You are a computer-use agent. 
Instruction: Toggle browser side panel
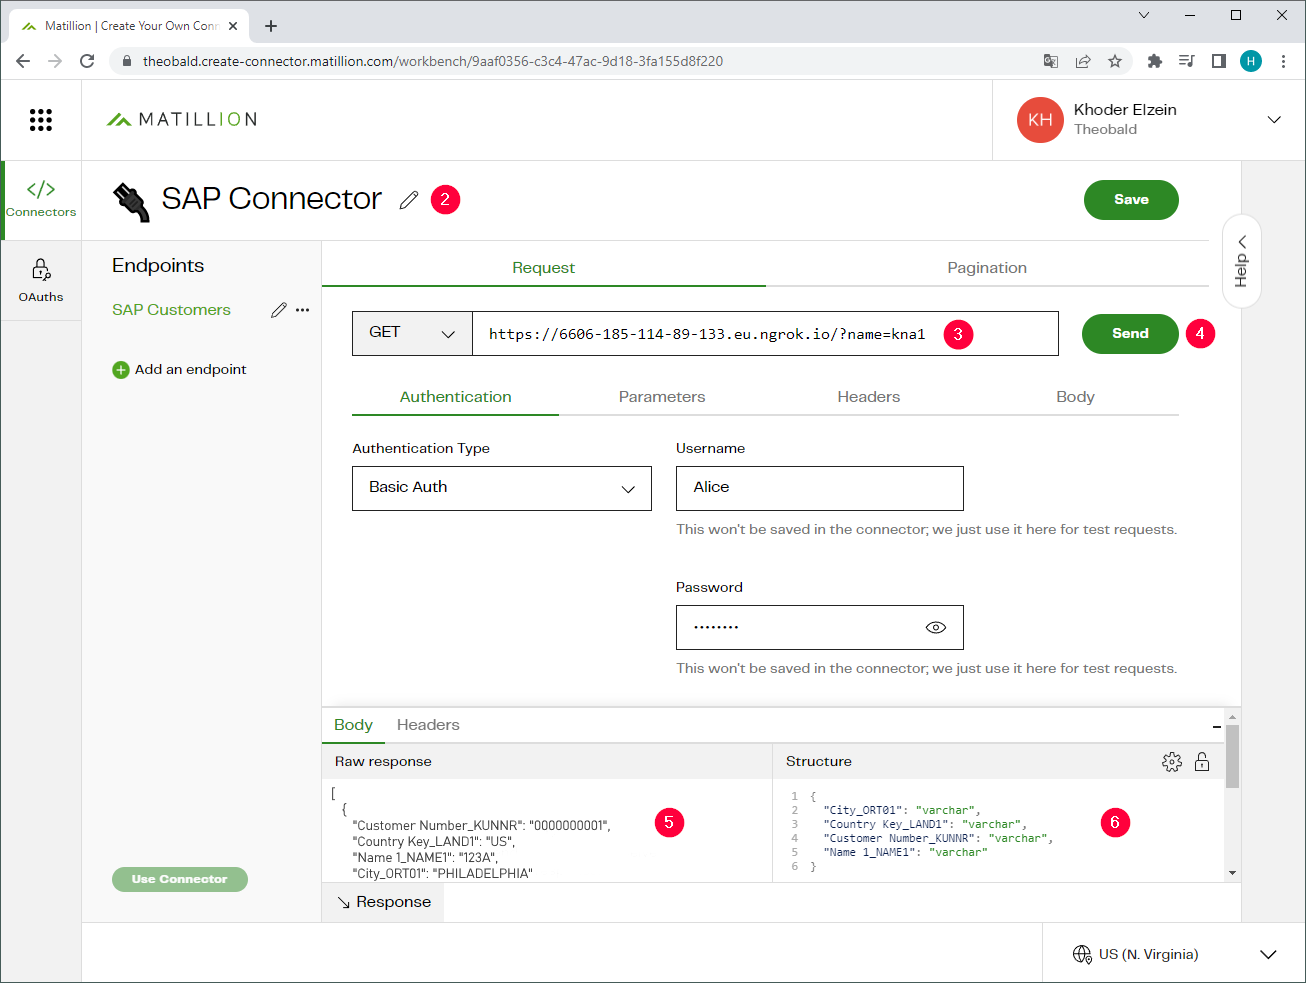click(1219, 61)
